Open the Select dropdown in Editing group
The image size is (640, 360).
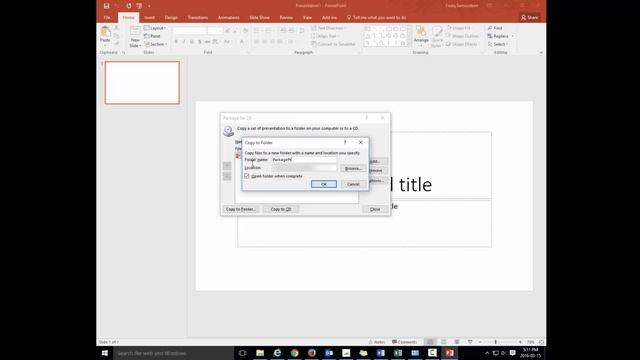498,44
